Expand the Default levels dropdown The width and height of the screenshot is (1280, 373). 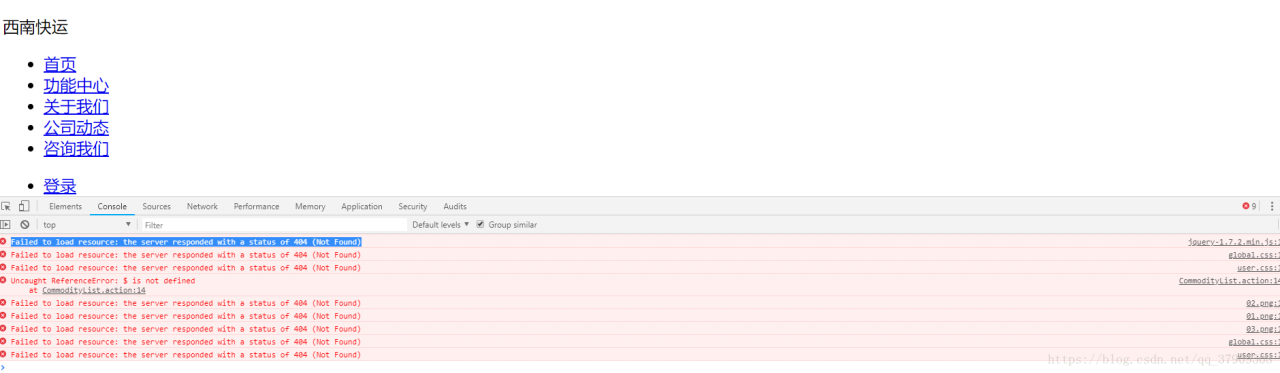click(x=441, y=225)
